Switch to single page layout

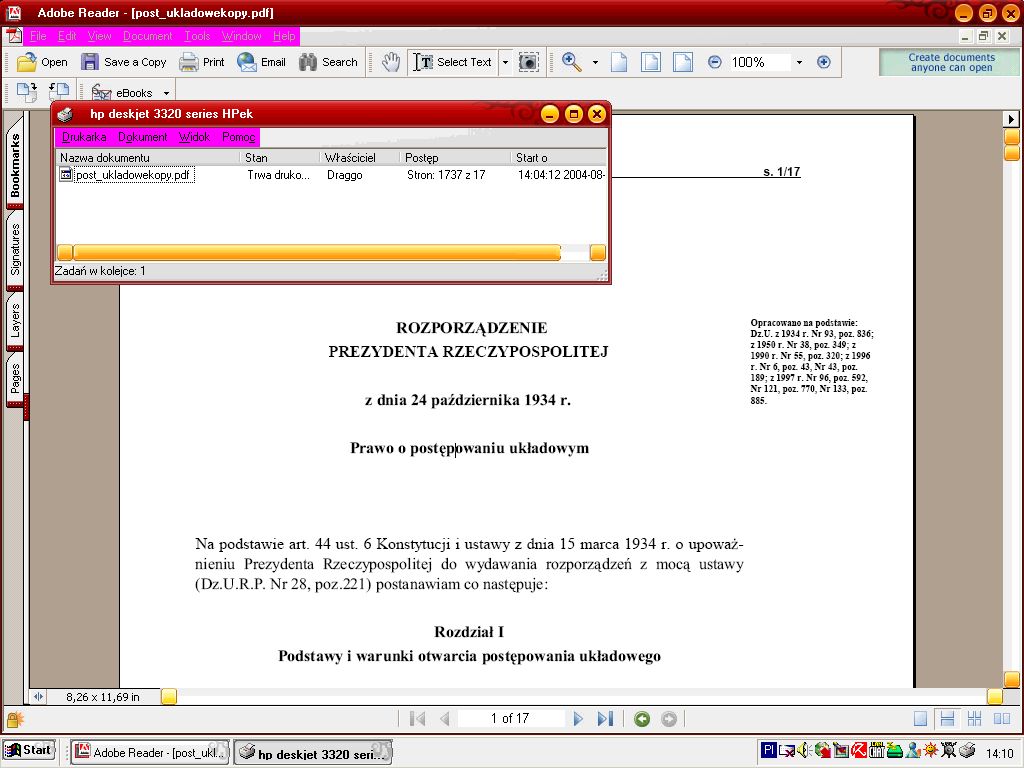pyautogui.click(x=920, y=719)
